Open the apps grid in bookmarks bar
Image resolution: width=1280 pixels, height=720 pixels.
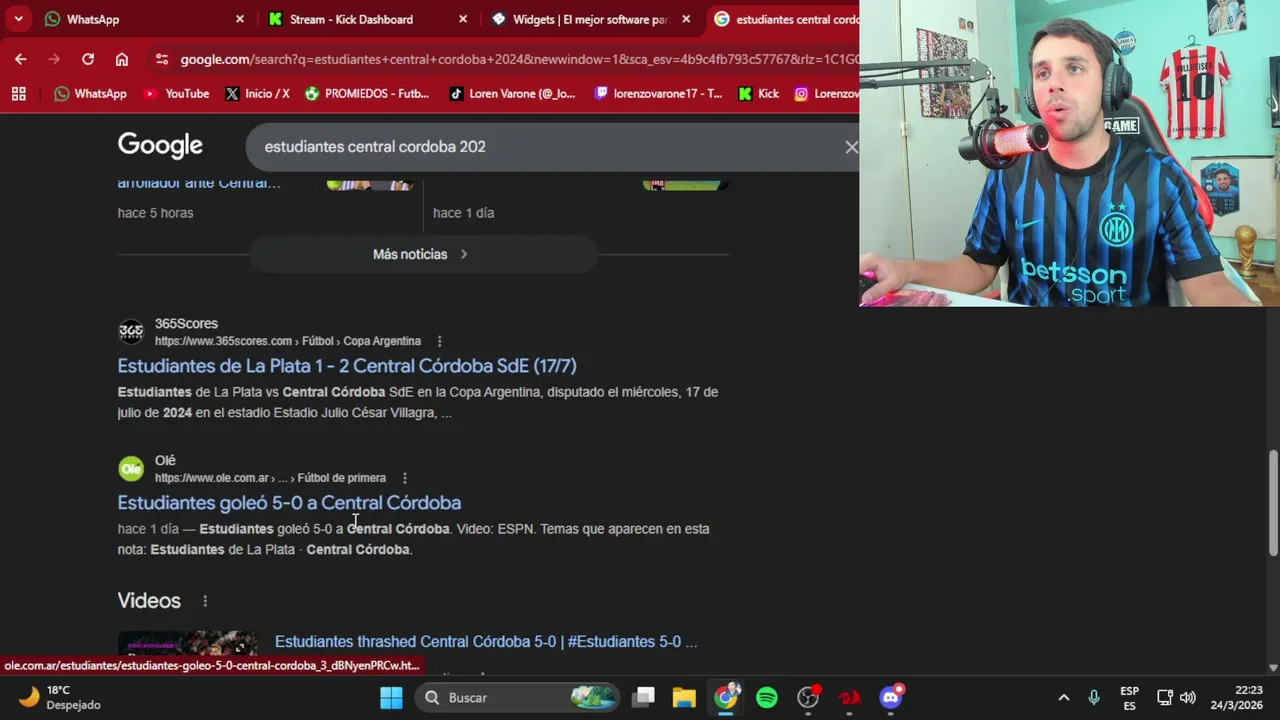coord(18,93)
